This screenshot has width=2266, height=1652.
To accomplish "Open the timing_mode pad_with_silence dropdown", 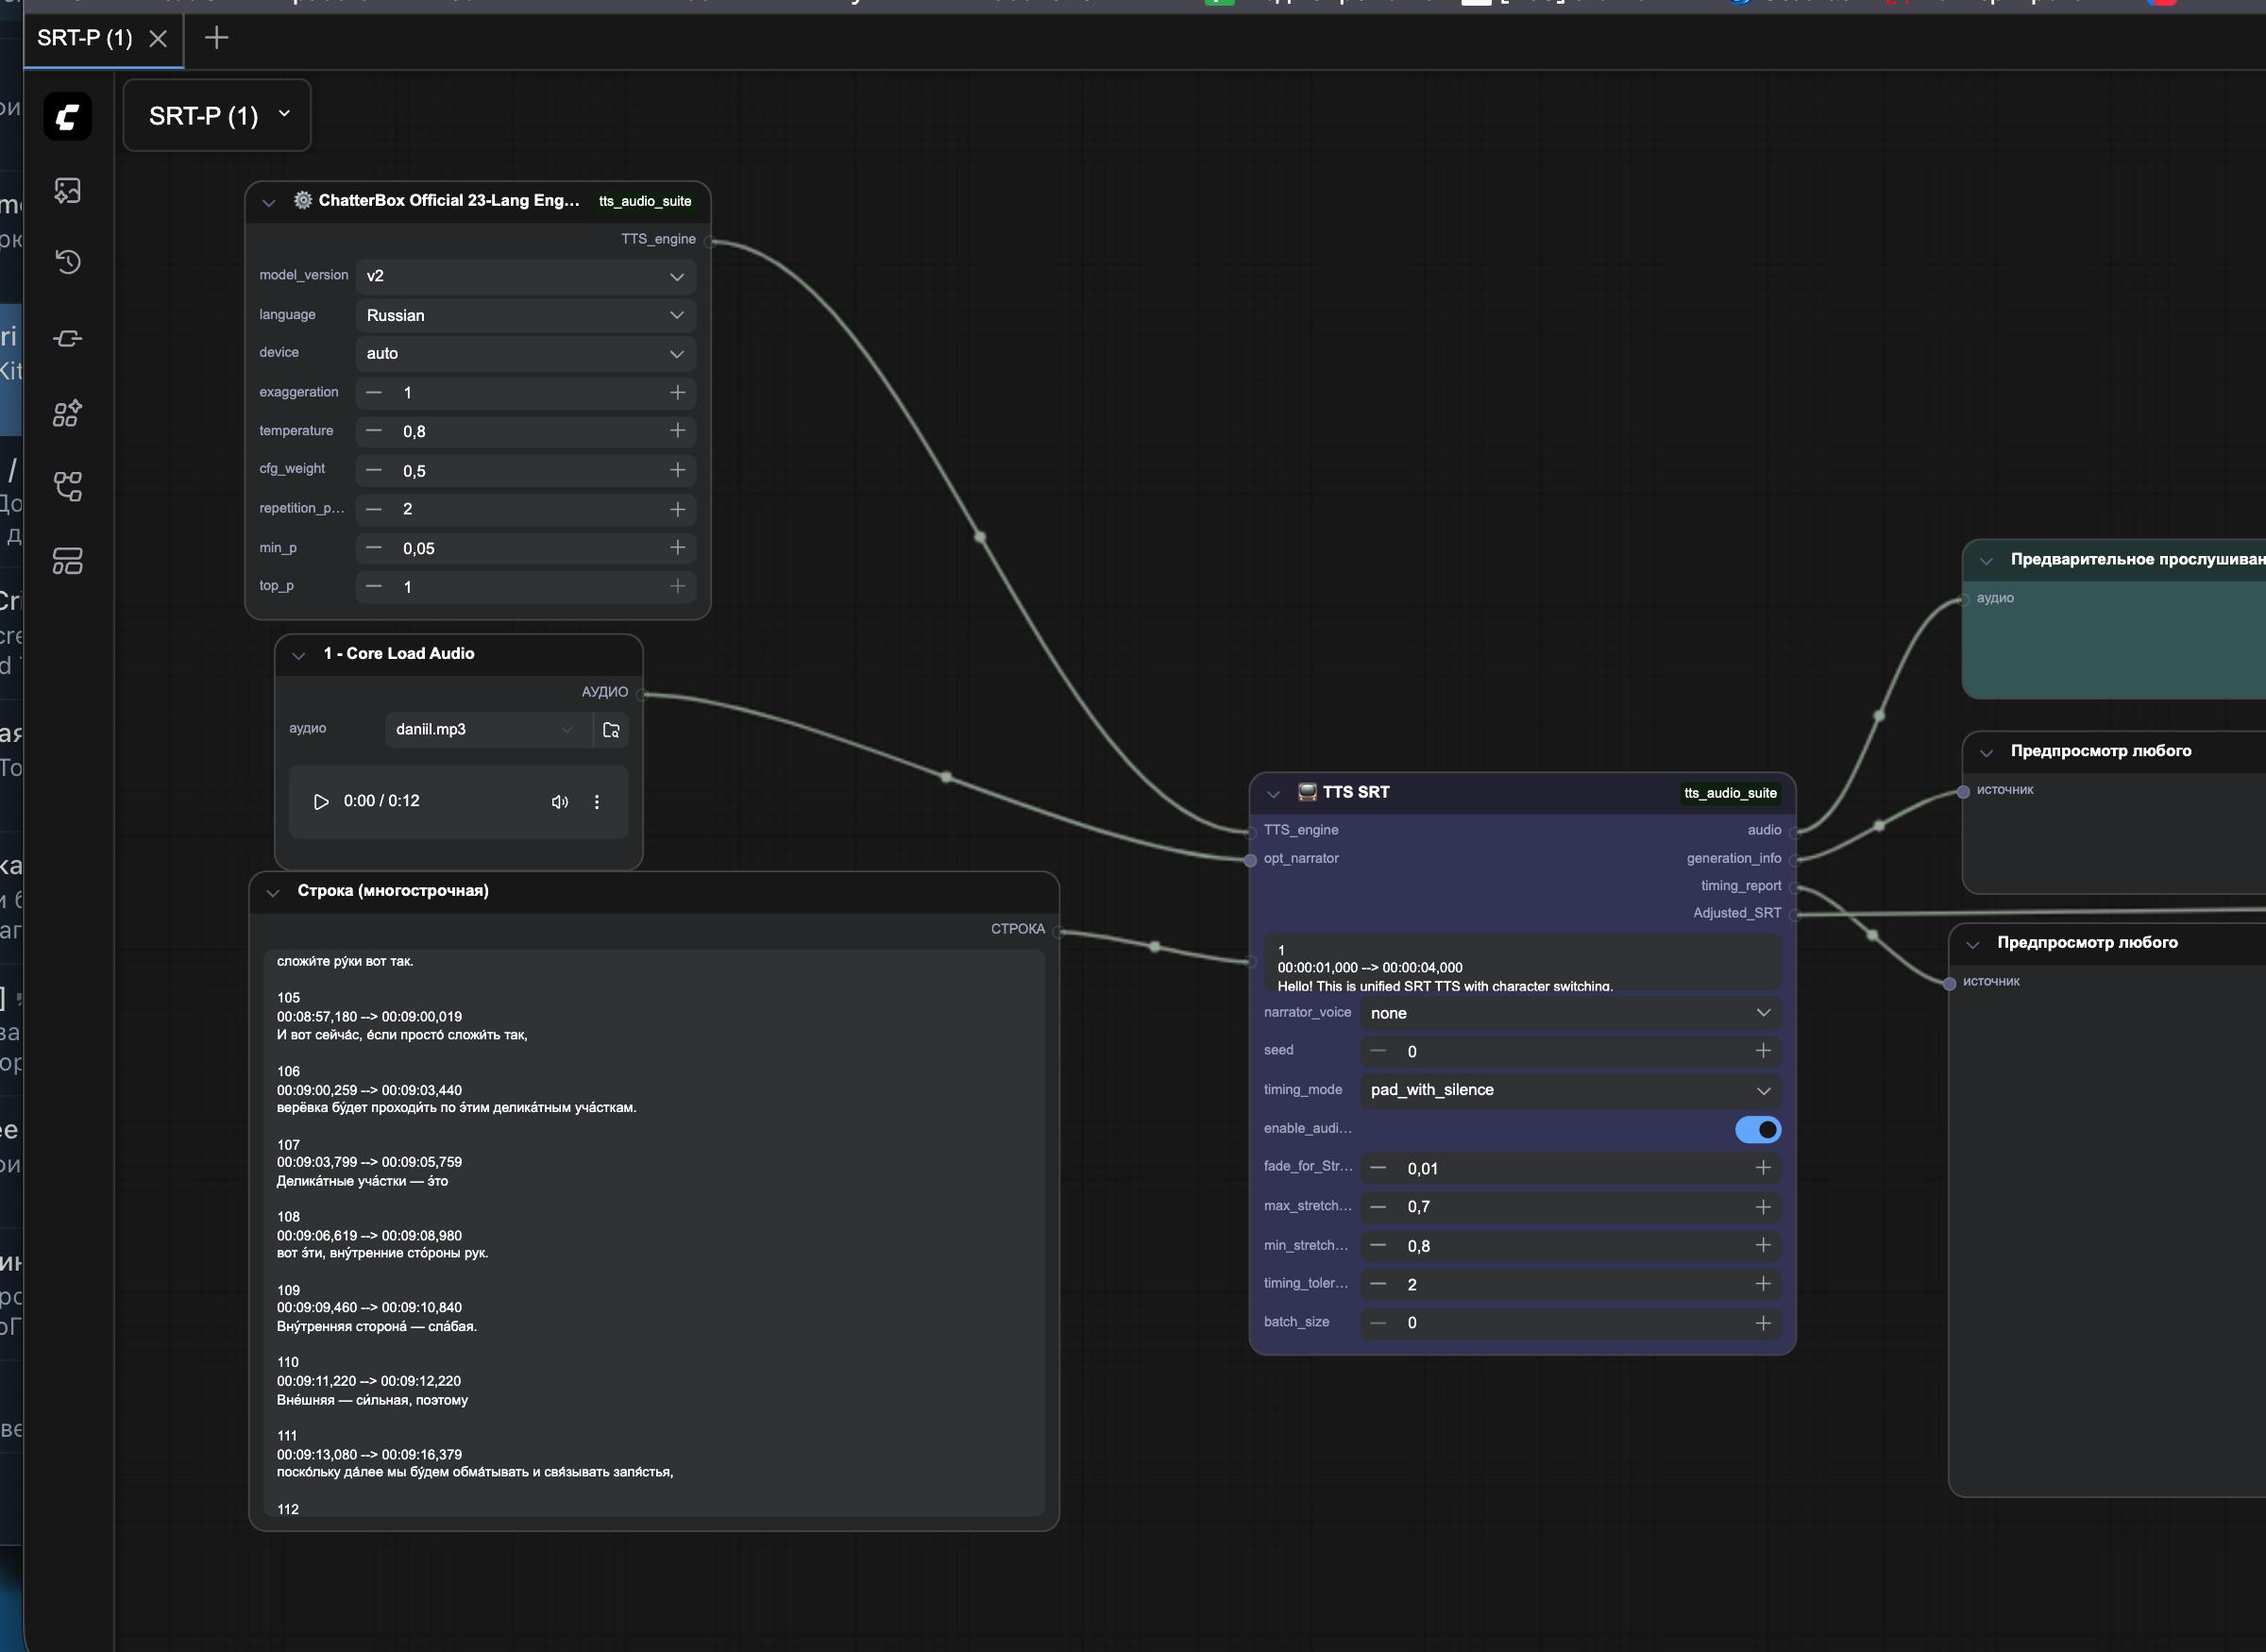I will [1569, 1090].
